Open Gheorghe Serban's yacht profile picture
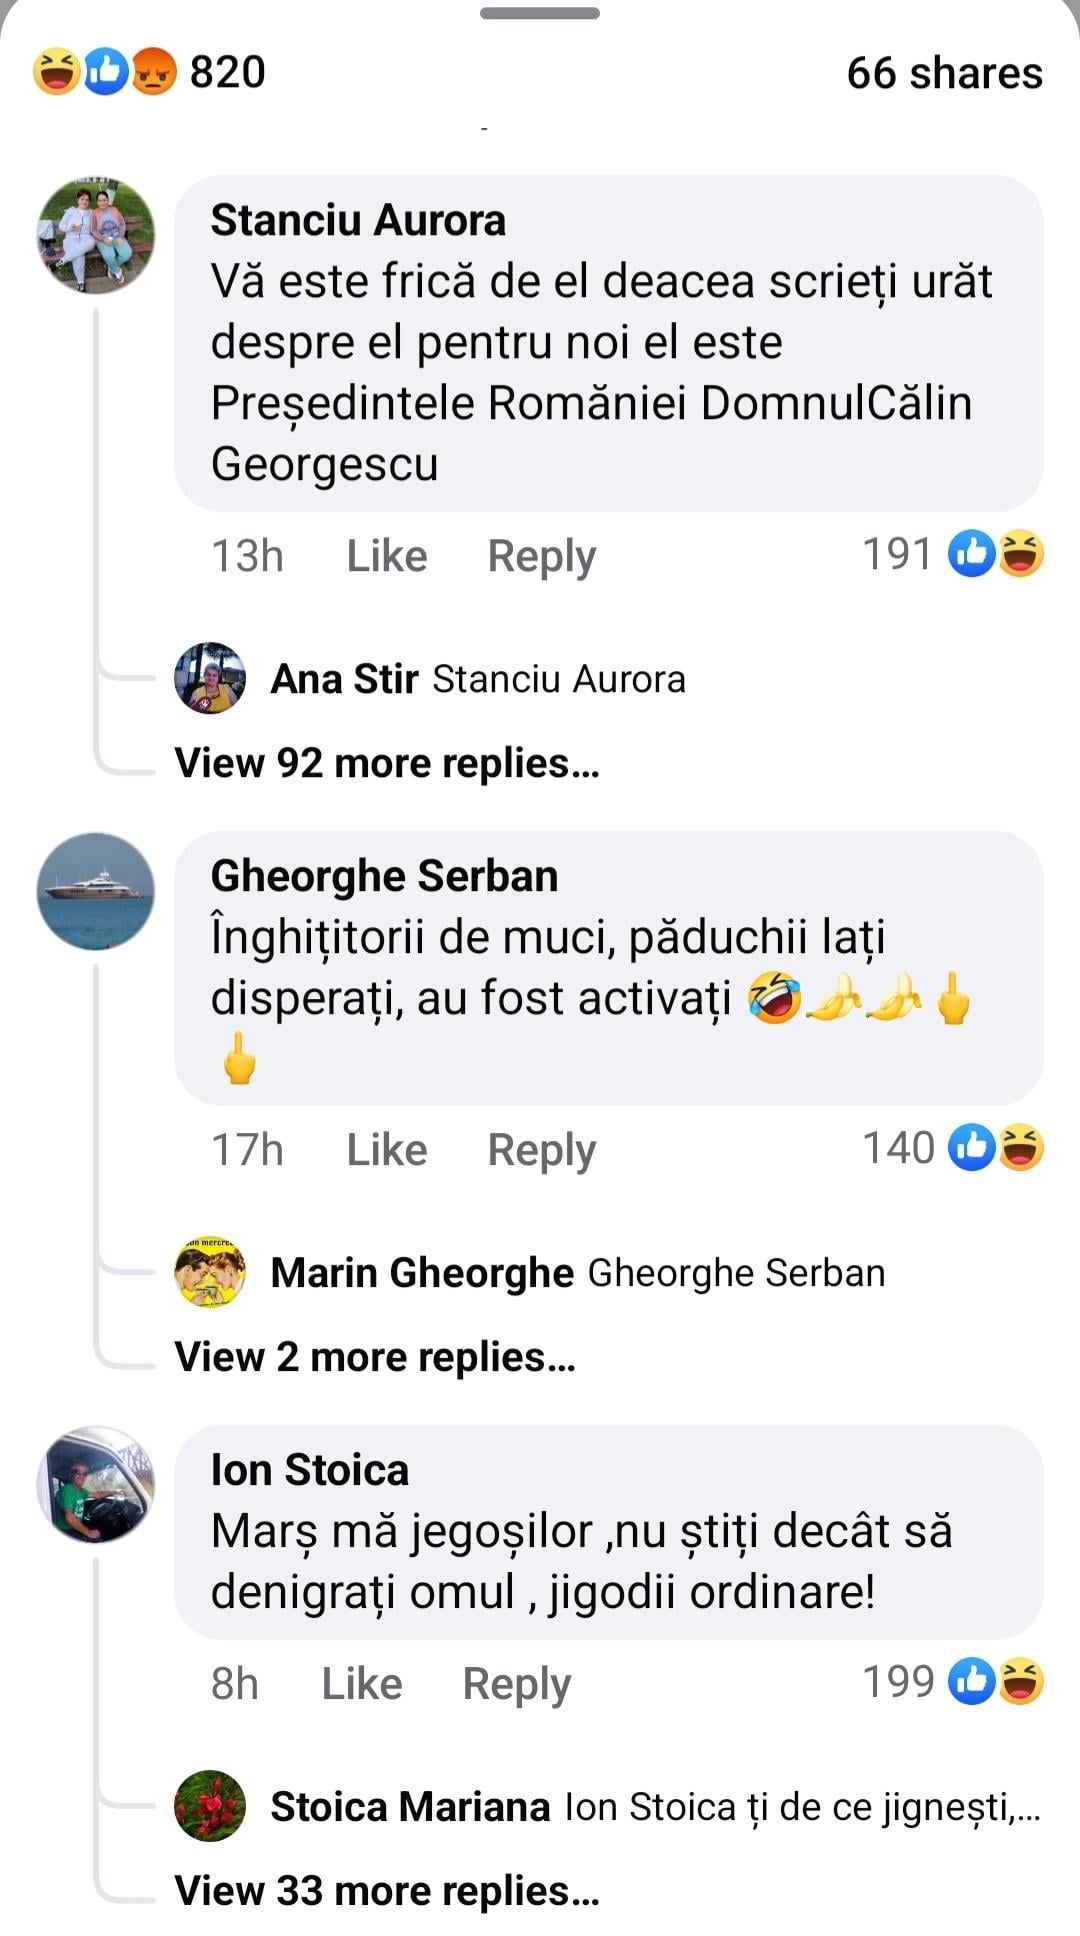1080x1936 pixels. point(96,890)
